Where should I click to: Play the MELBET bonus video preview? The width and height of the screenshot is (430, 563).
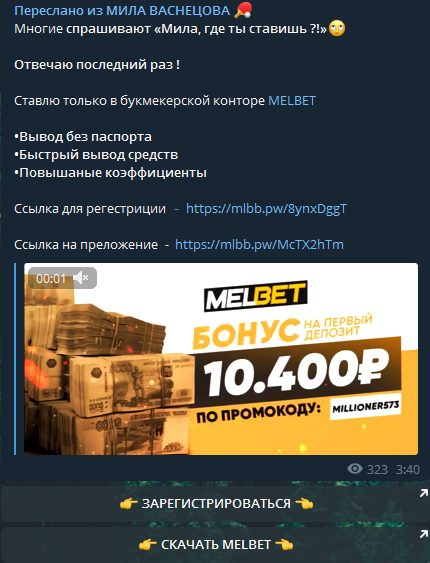221,359
